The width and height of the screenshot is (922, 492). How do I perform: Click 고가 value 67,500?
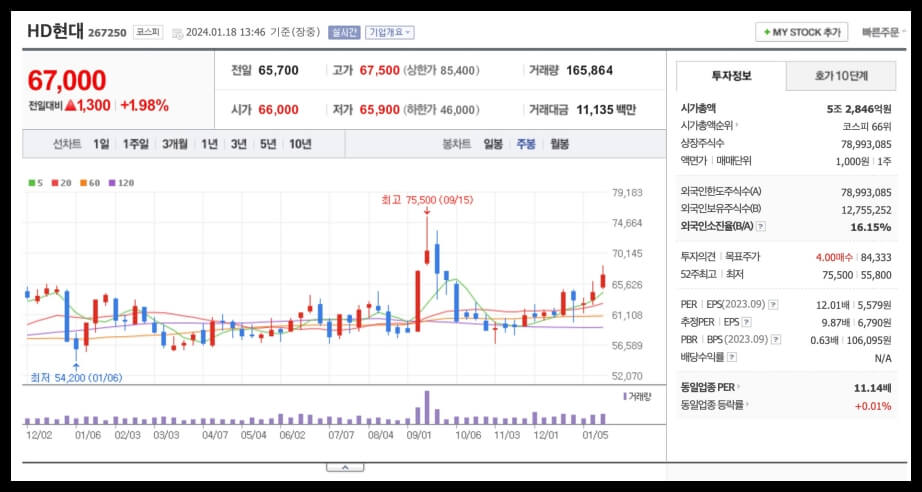click(380, 71)
